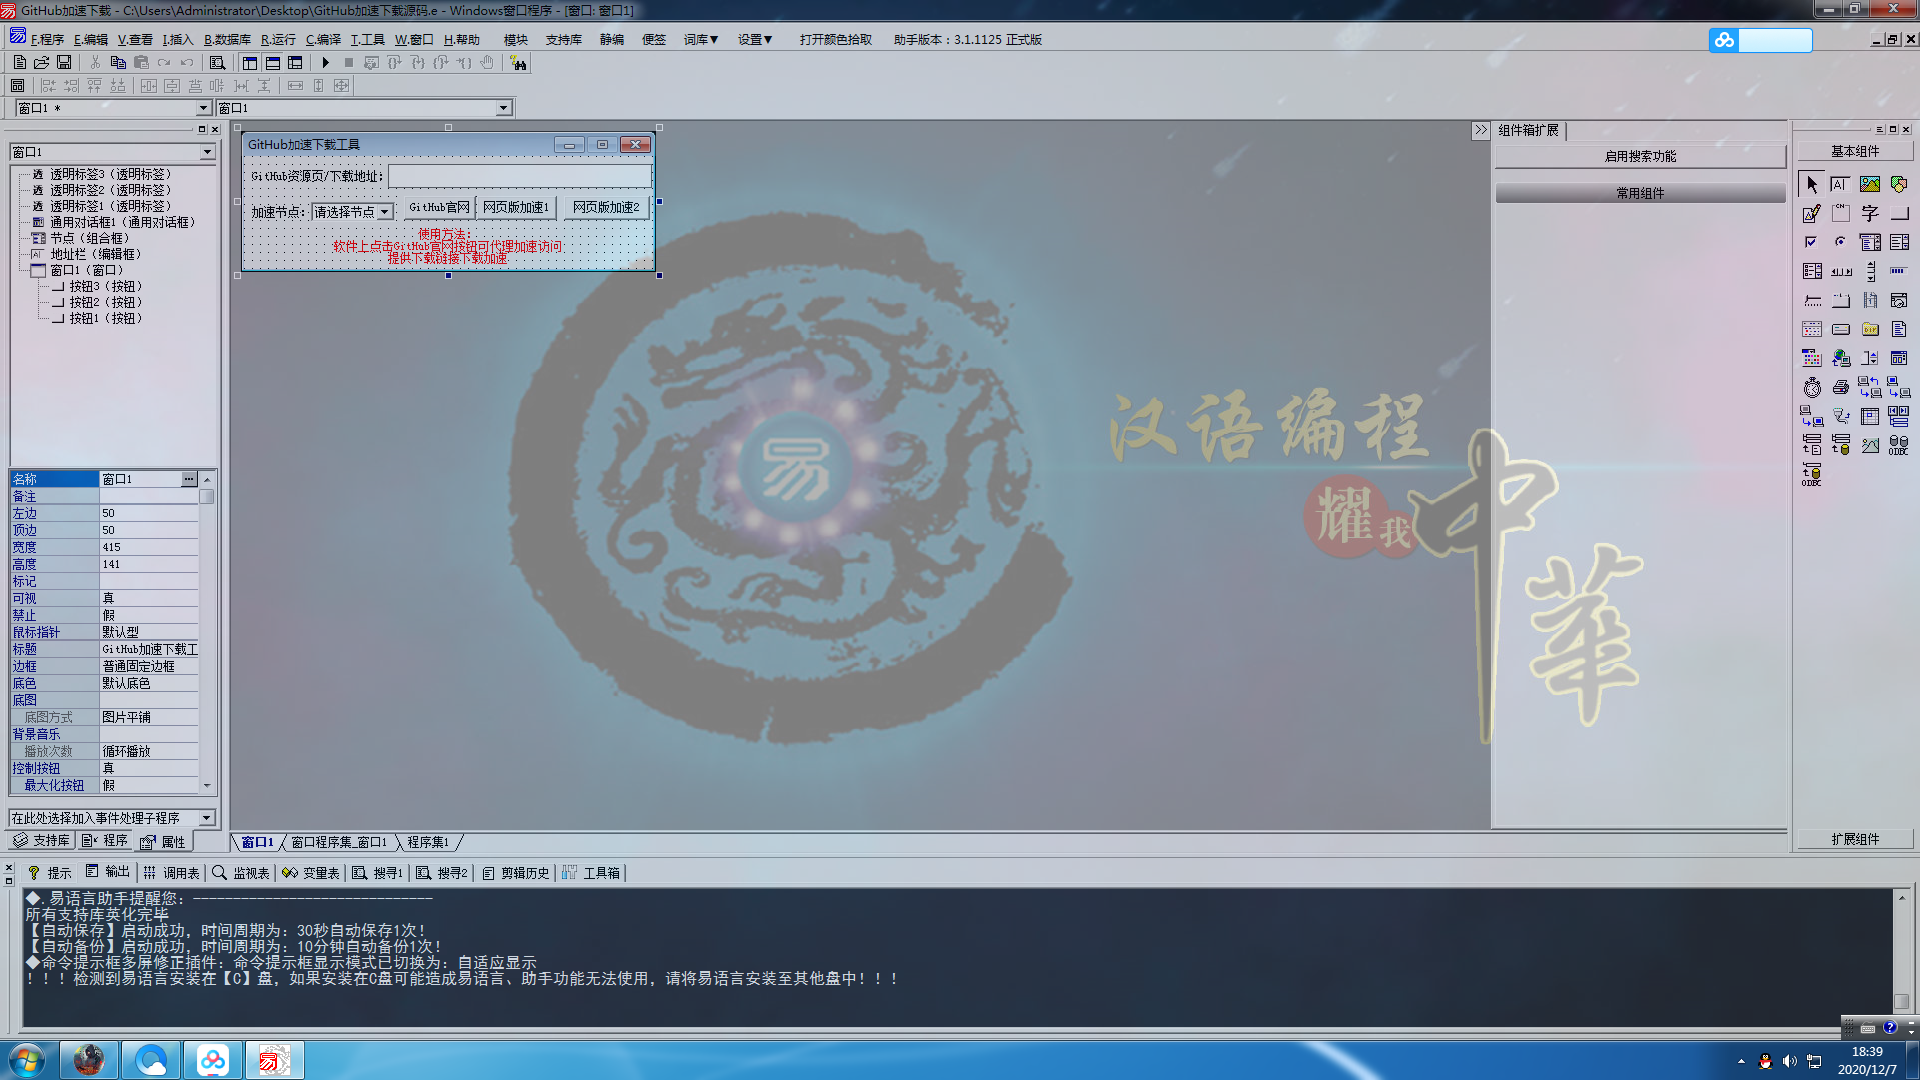Click the >> expander beside 组件箱扩展
Image resolution: width=1920 pixels, height=1080 pixels.
(1480, 130)
